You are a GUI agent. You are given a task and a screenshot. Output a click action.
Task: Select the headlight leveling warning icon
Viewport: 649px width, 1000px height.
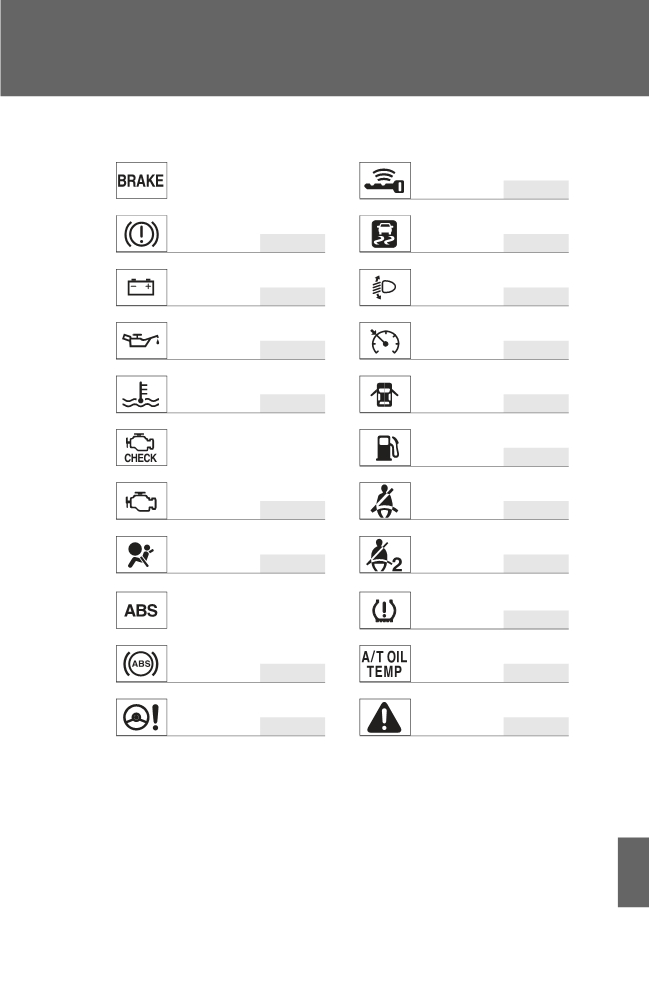coord(385,288)
